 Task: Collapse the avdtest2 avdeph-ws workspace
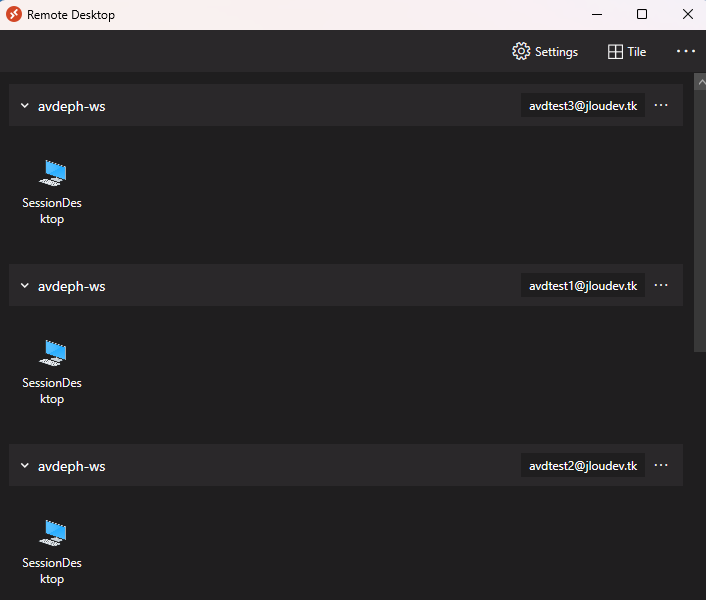[x=25, y=466]
